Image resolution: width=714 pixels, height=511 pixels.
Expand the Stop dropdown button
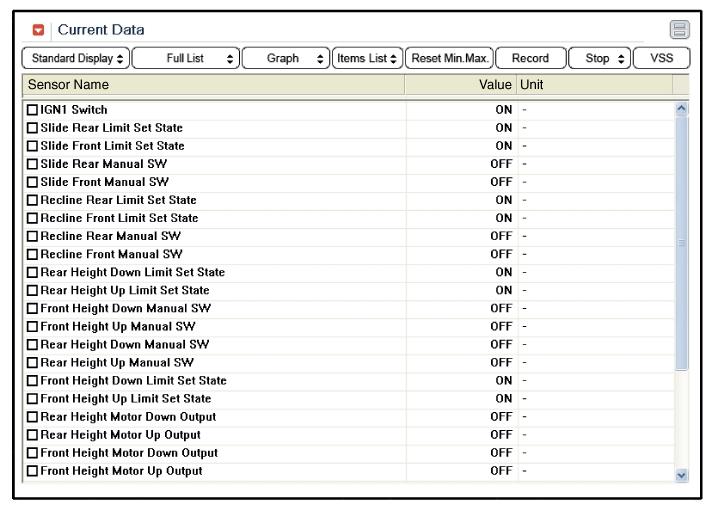tap(600, 58)
